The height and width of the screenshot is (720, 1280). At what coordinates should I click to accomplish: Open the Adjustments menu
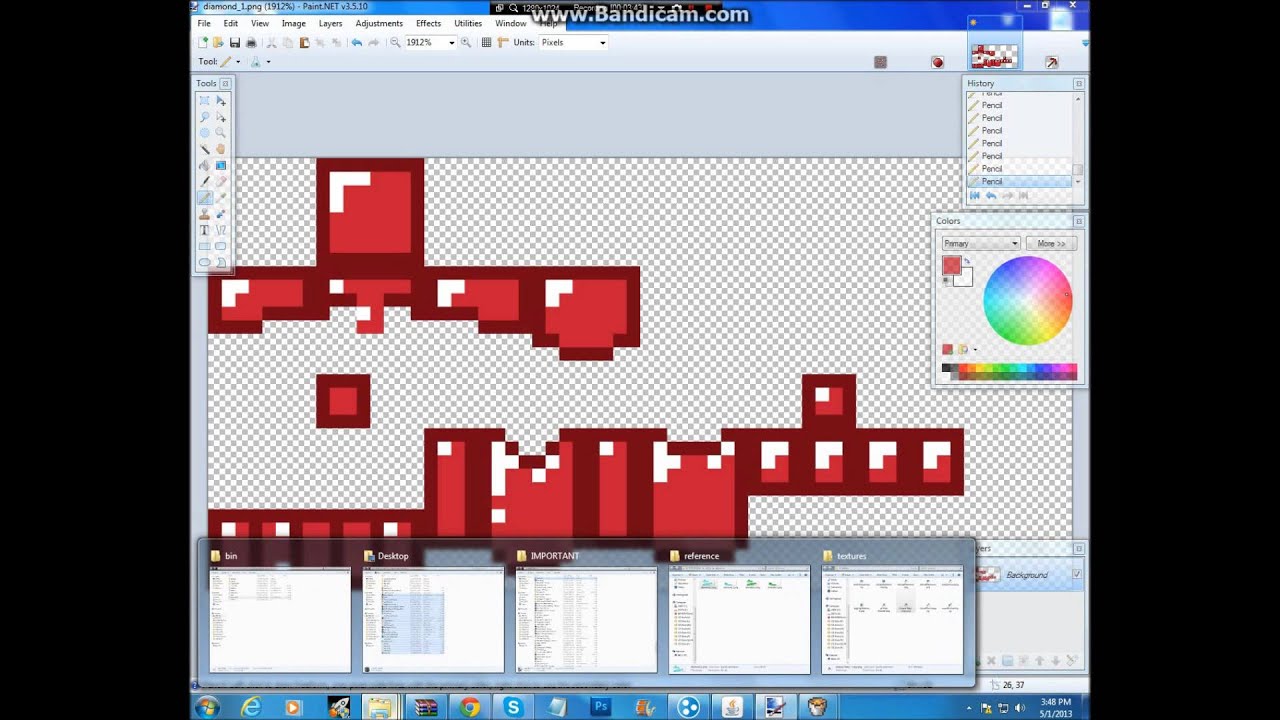point(379,23)
